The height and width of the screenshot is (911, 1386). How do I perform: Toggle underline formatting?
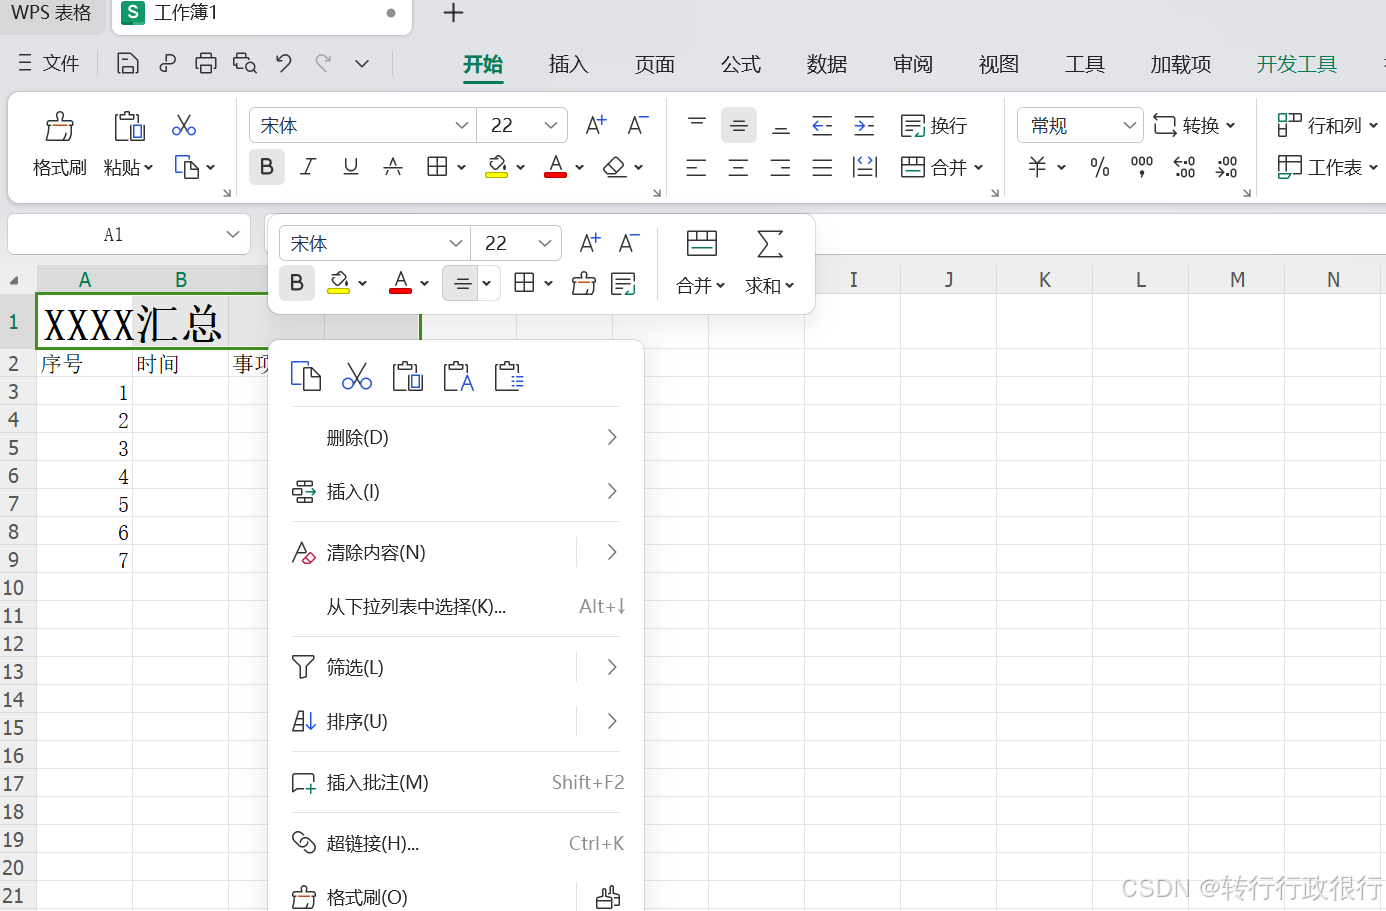[x=350, y=167]
